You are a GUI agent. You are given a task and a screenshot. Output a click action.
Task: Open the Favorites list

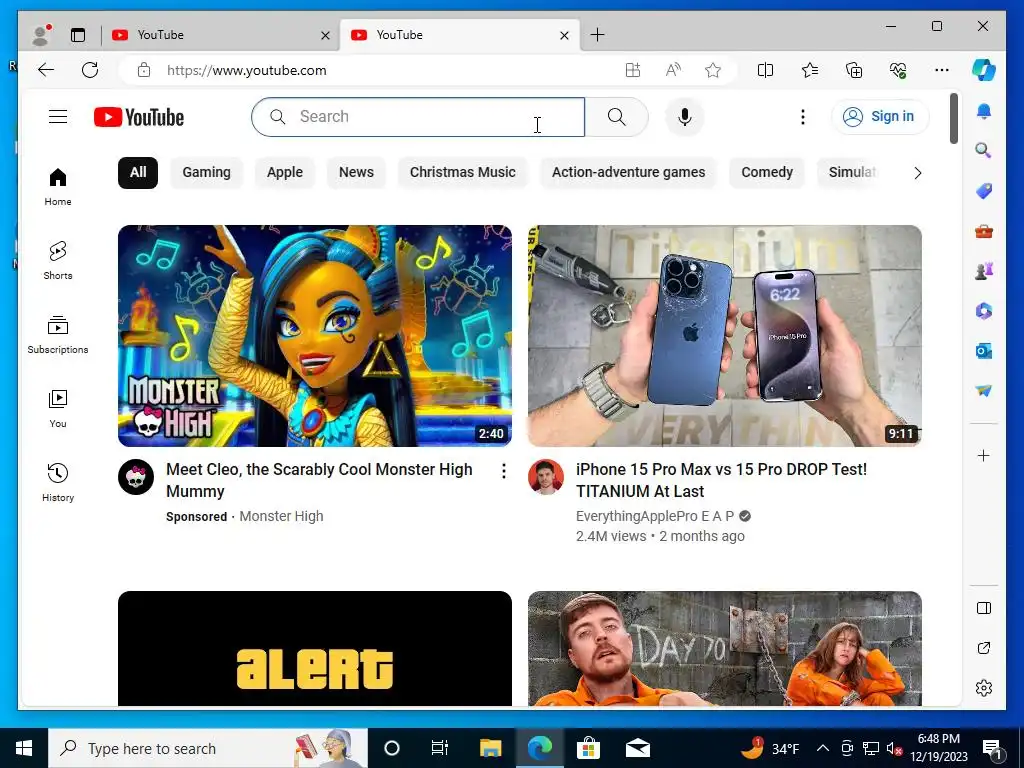tap(810, 70)
